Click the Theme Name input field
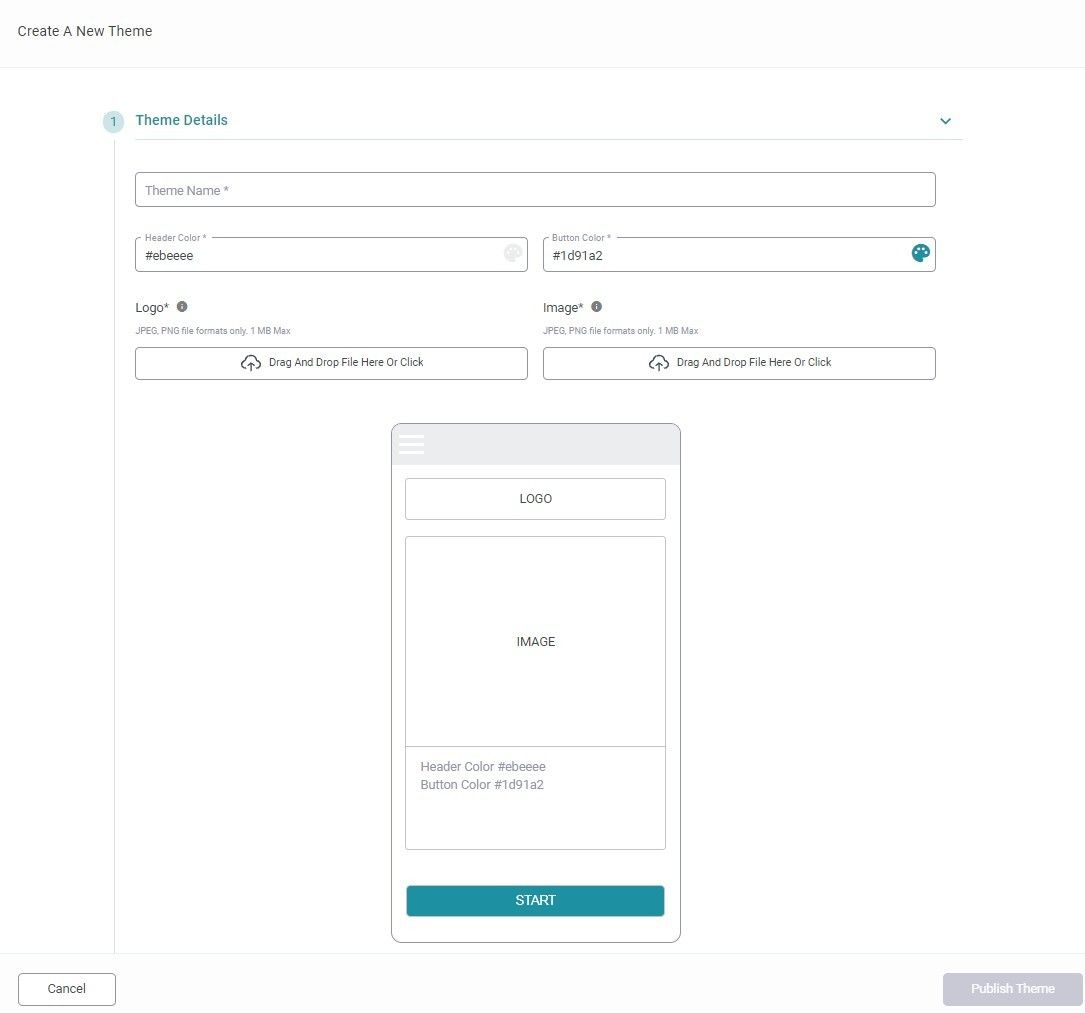Image resolution: width=1085 pixels, height=1013 pixels. click(x=535, y=190)
